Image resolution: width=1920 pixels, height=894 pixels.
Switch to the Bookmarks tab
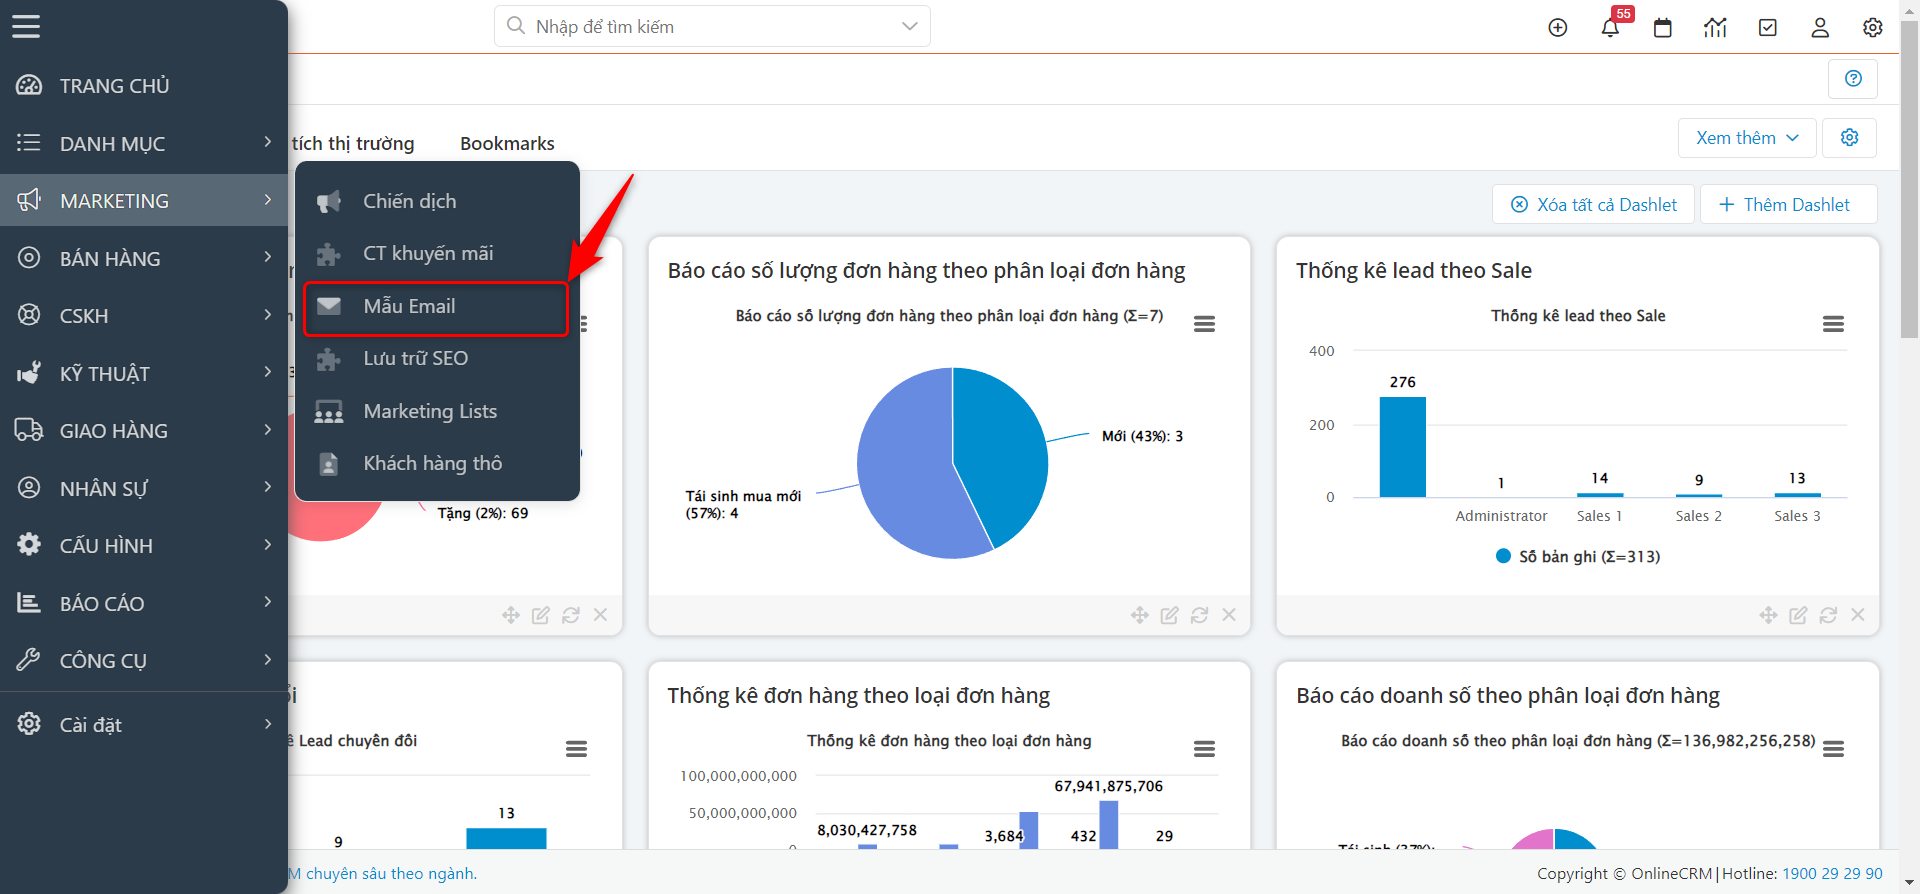507,143
